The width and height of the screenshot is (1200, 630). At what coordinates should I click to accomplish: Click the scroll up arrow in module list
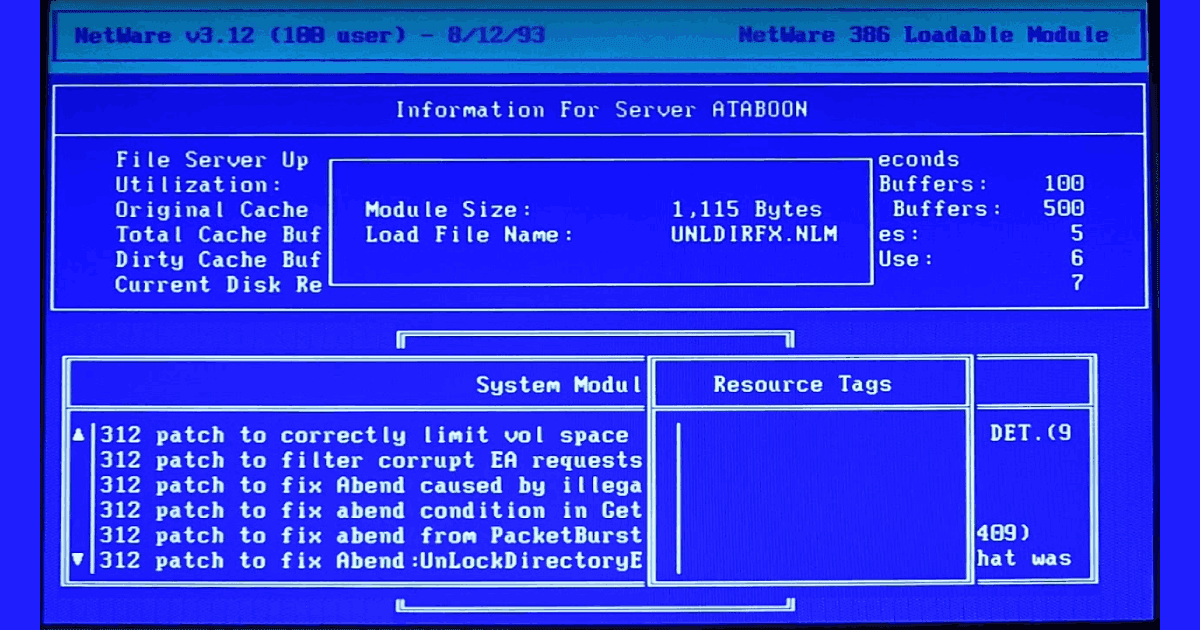pyautogui.click(x=79, y=435)
